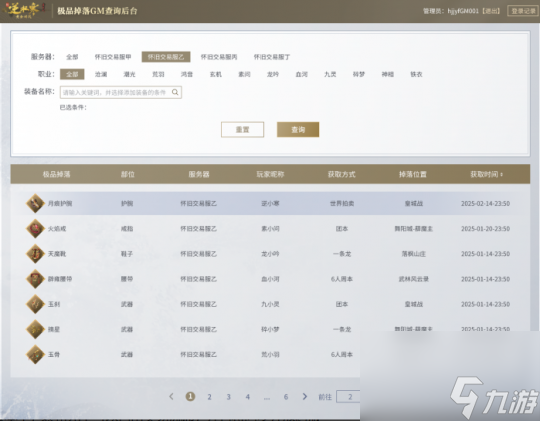Filter by profession 荒羽

click(158, 74)
